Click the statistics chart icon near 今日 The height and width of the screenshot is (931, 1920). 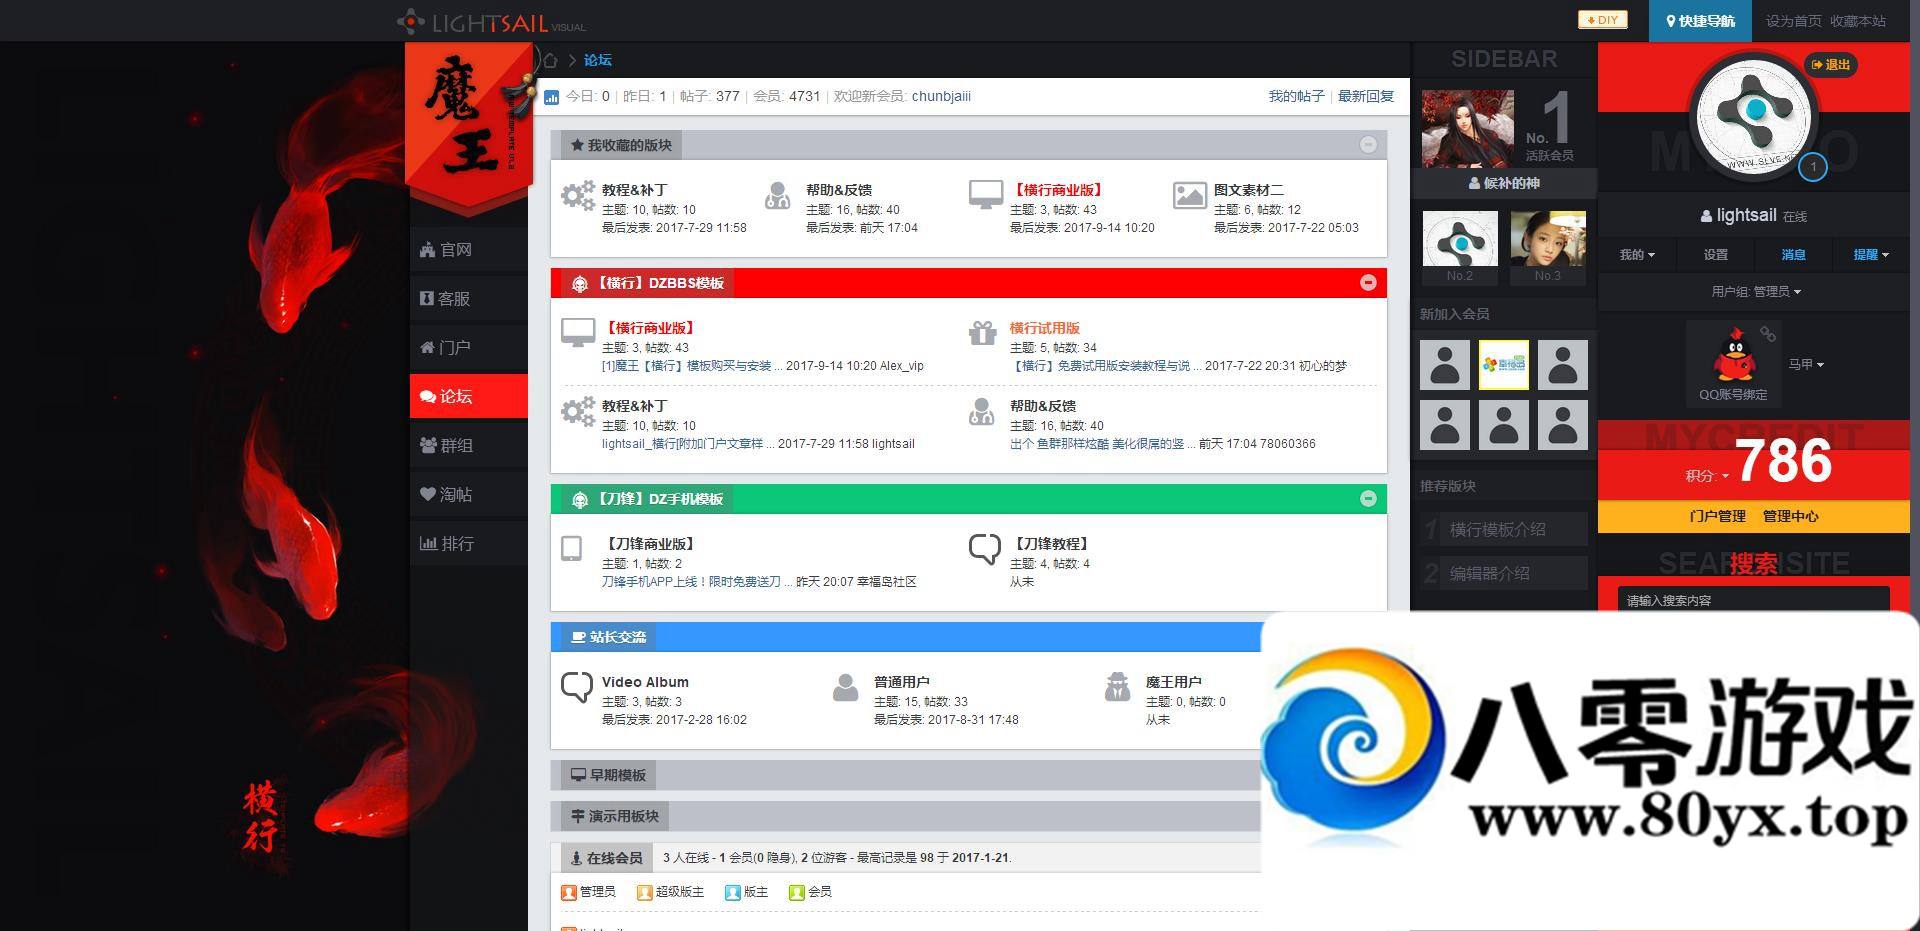pos(552,97)
